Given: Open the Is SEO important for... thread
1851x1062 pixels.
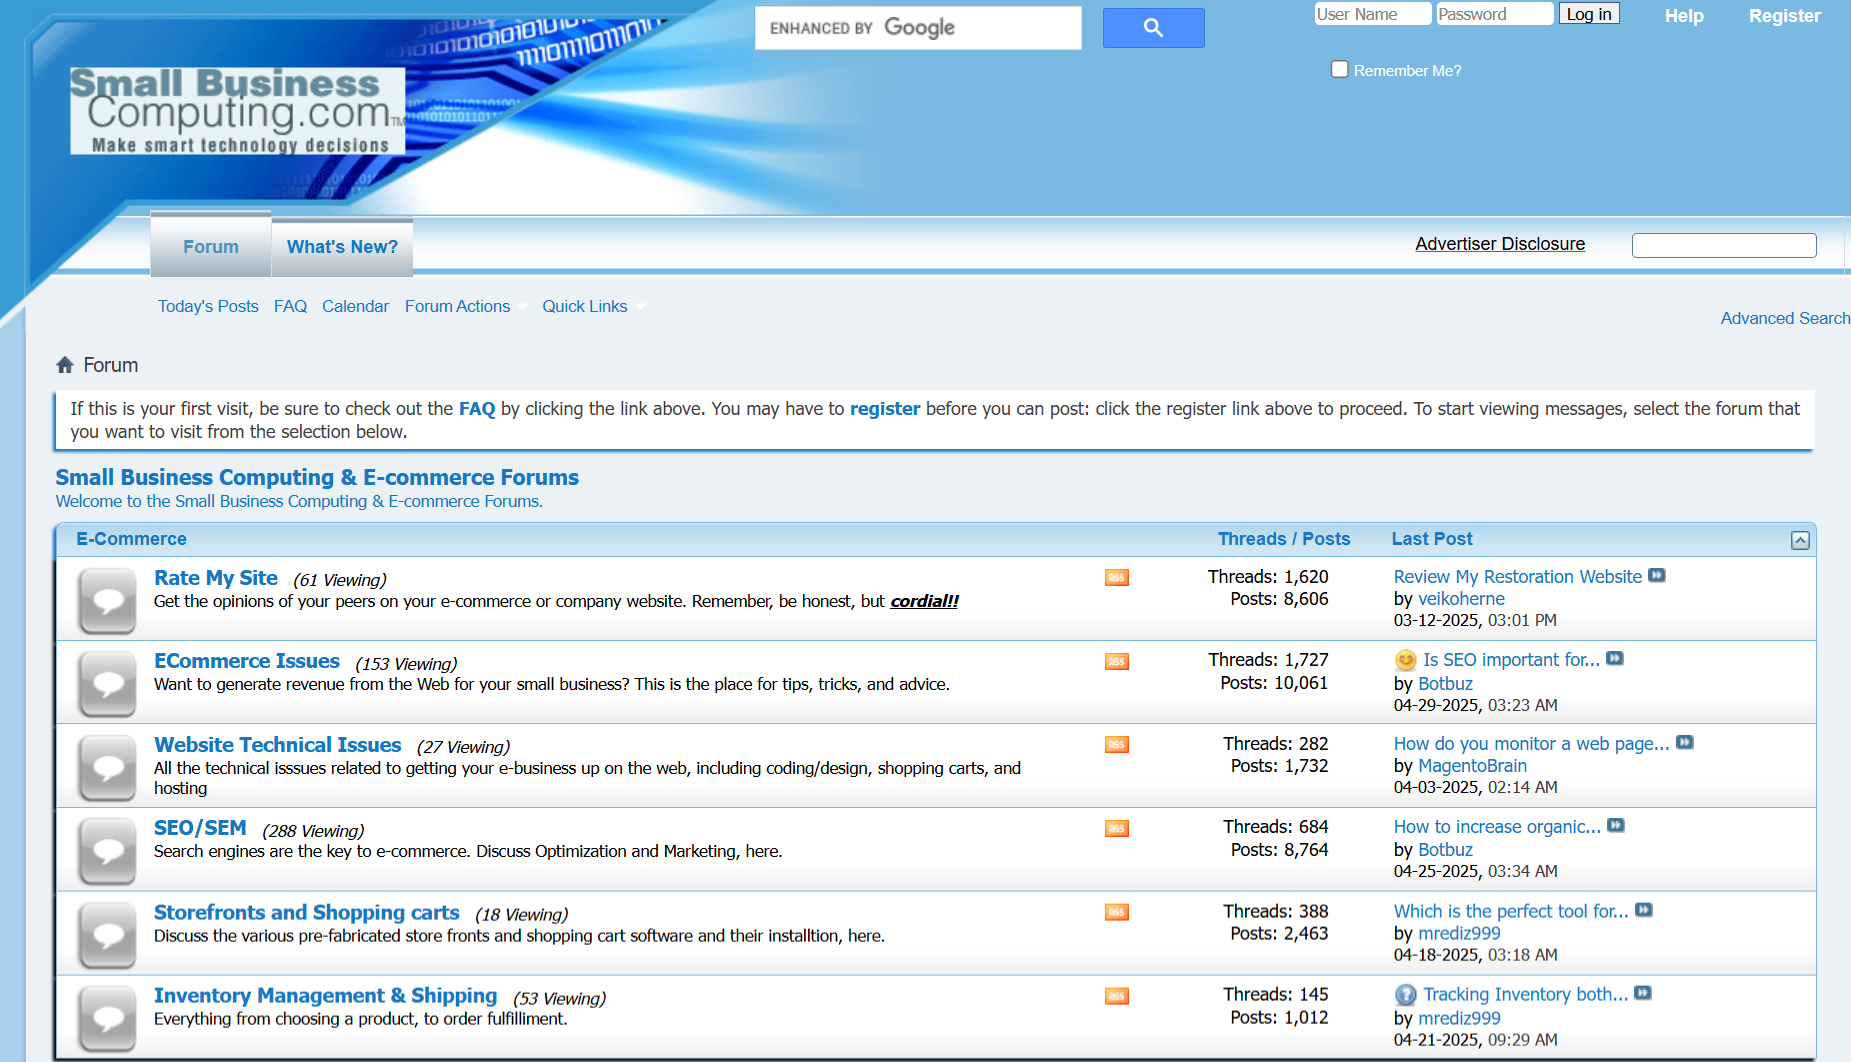Looking at the screenshot, I should point(1511,660).
